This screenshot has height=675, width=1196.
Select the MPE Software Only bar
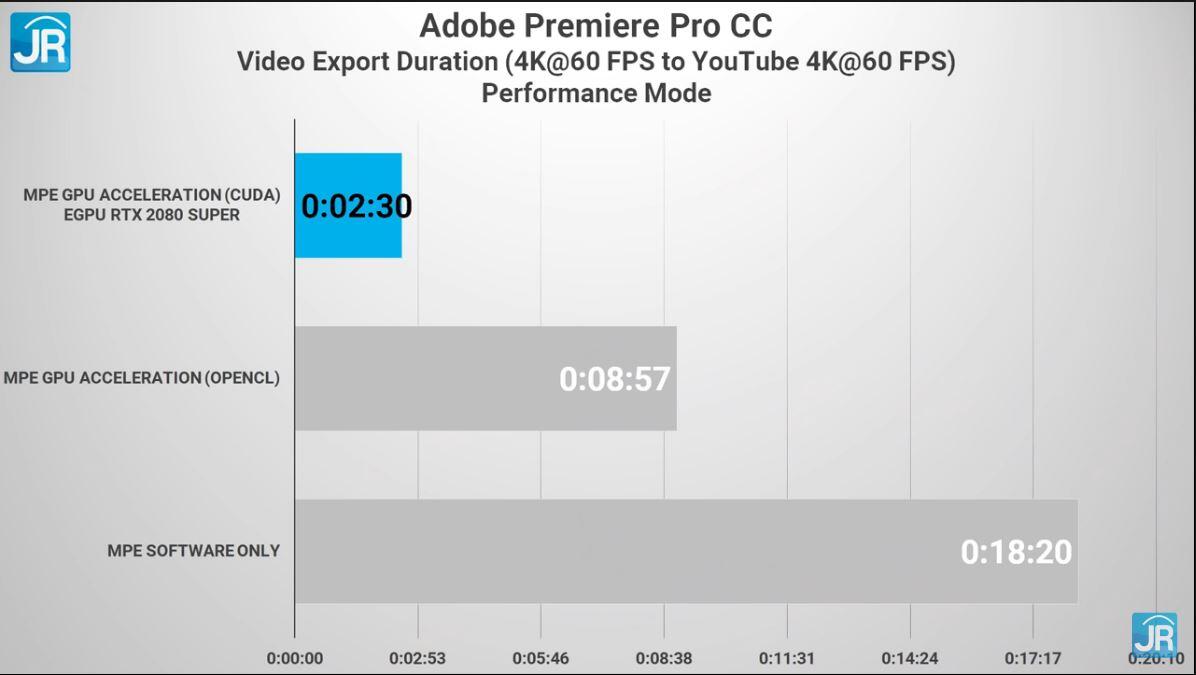pyautogui.click(x=686, y=551)
